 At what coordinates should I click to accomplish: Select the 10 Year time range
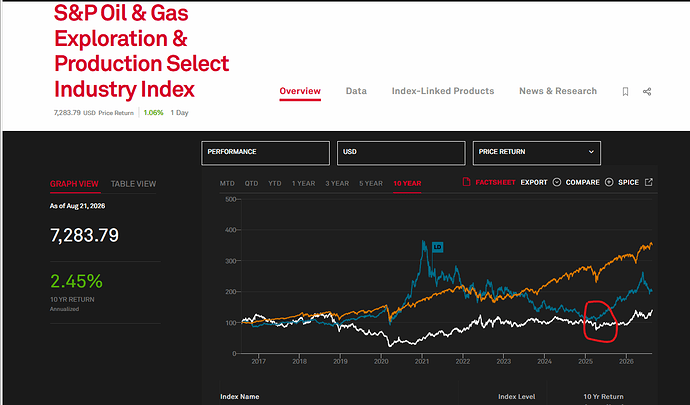click(407, 183)
